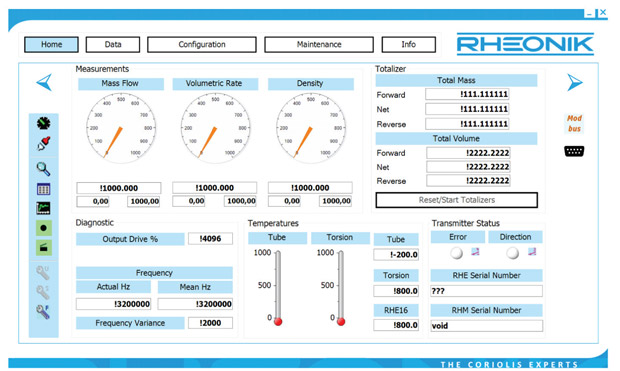Open the trend chart monitor icon
The image size is (620, 371).
tap(43, 208)
